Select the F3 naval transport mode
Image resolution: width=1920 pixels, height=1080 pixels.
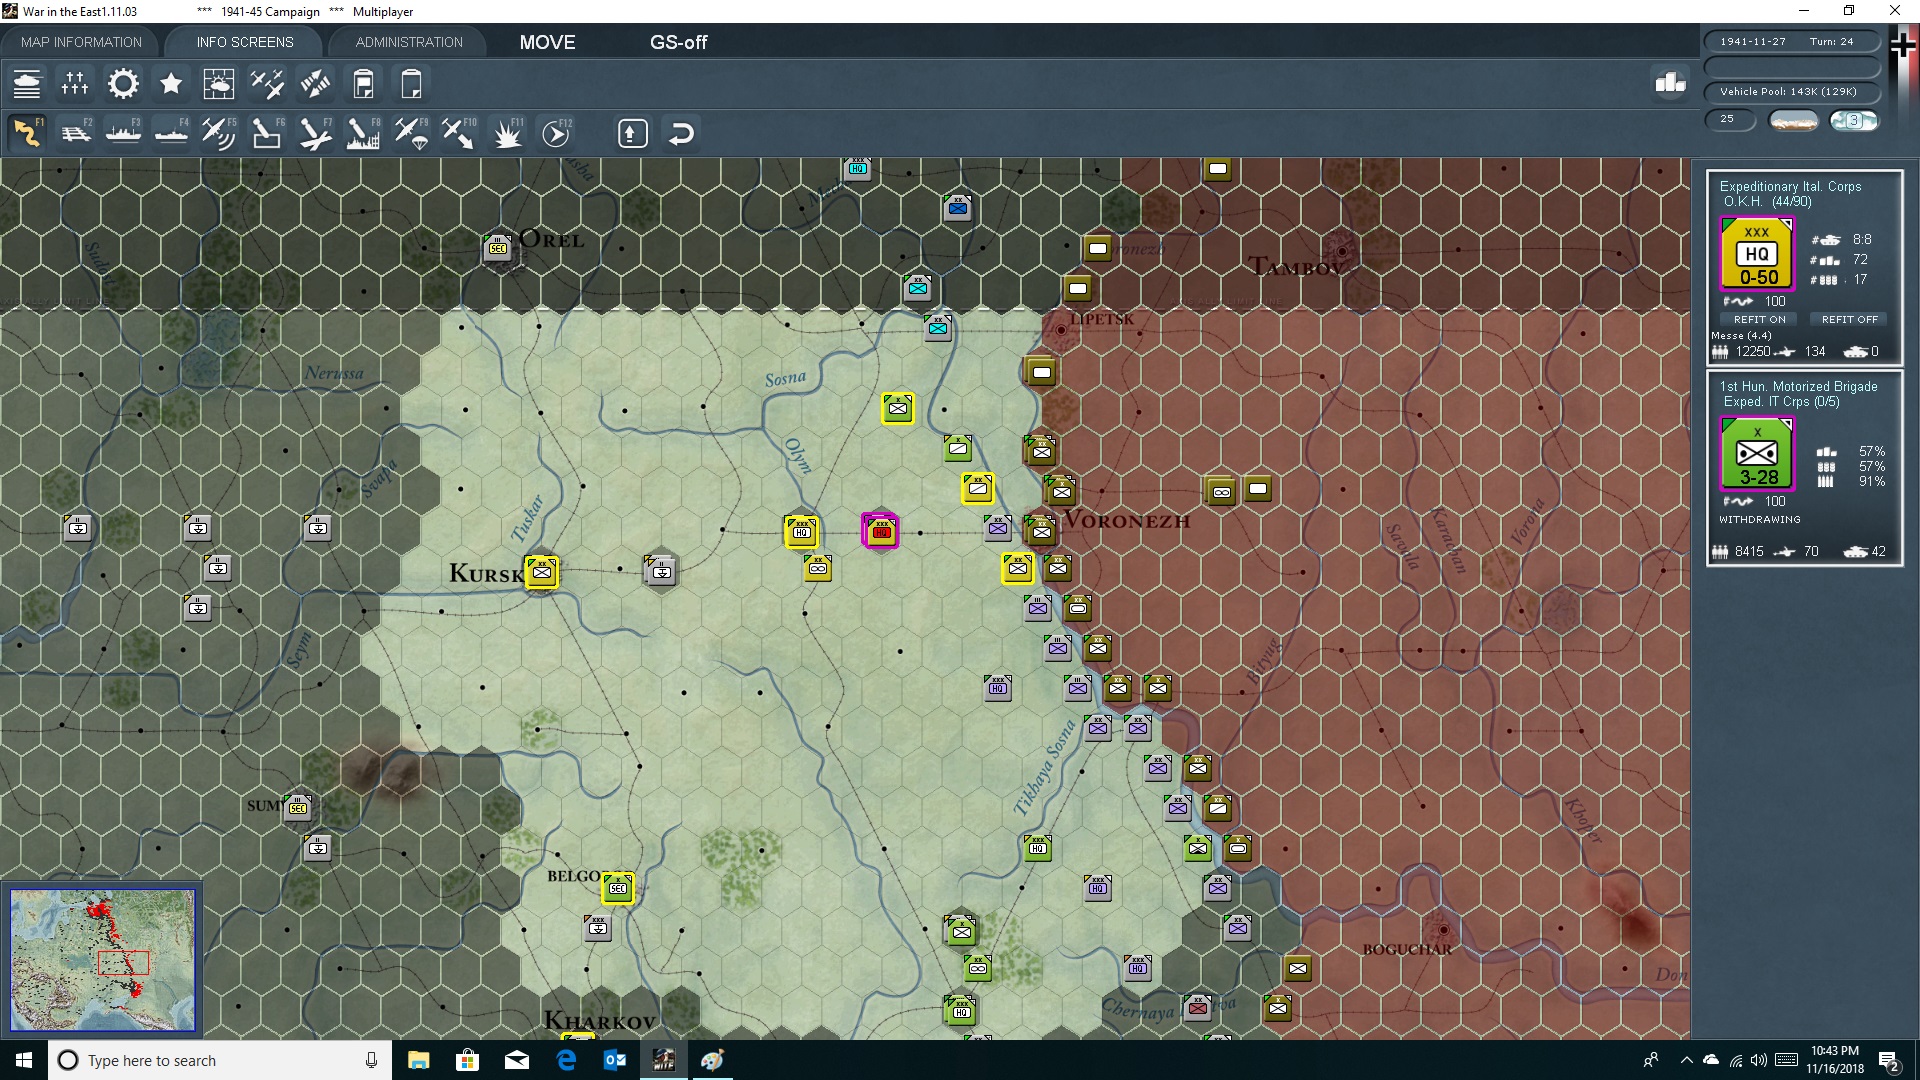pyautogui.click(x=123, y=133)
